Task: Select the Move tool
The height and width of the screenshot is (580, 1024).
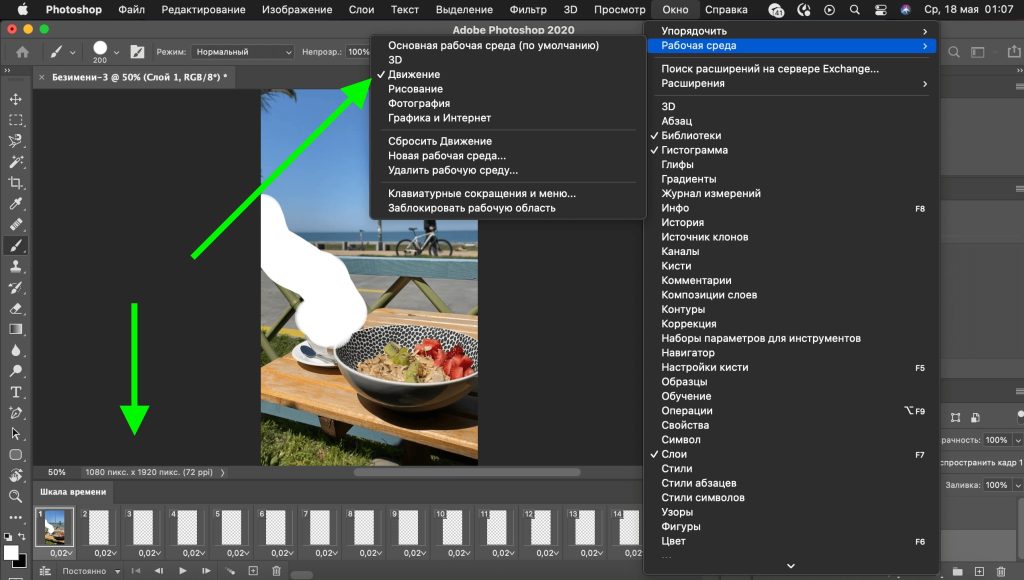Action: [x=16, y=99]
